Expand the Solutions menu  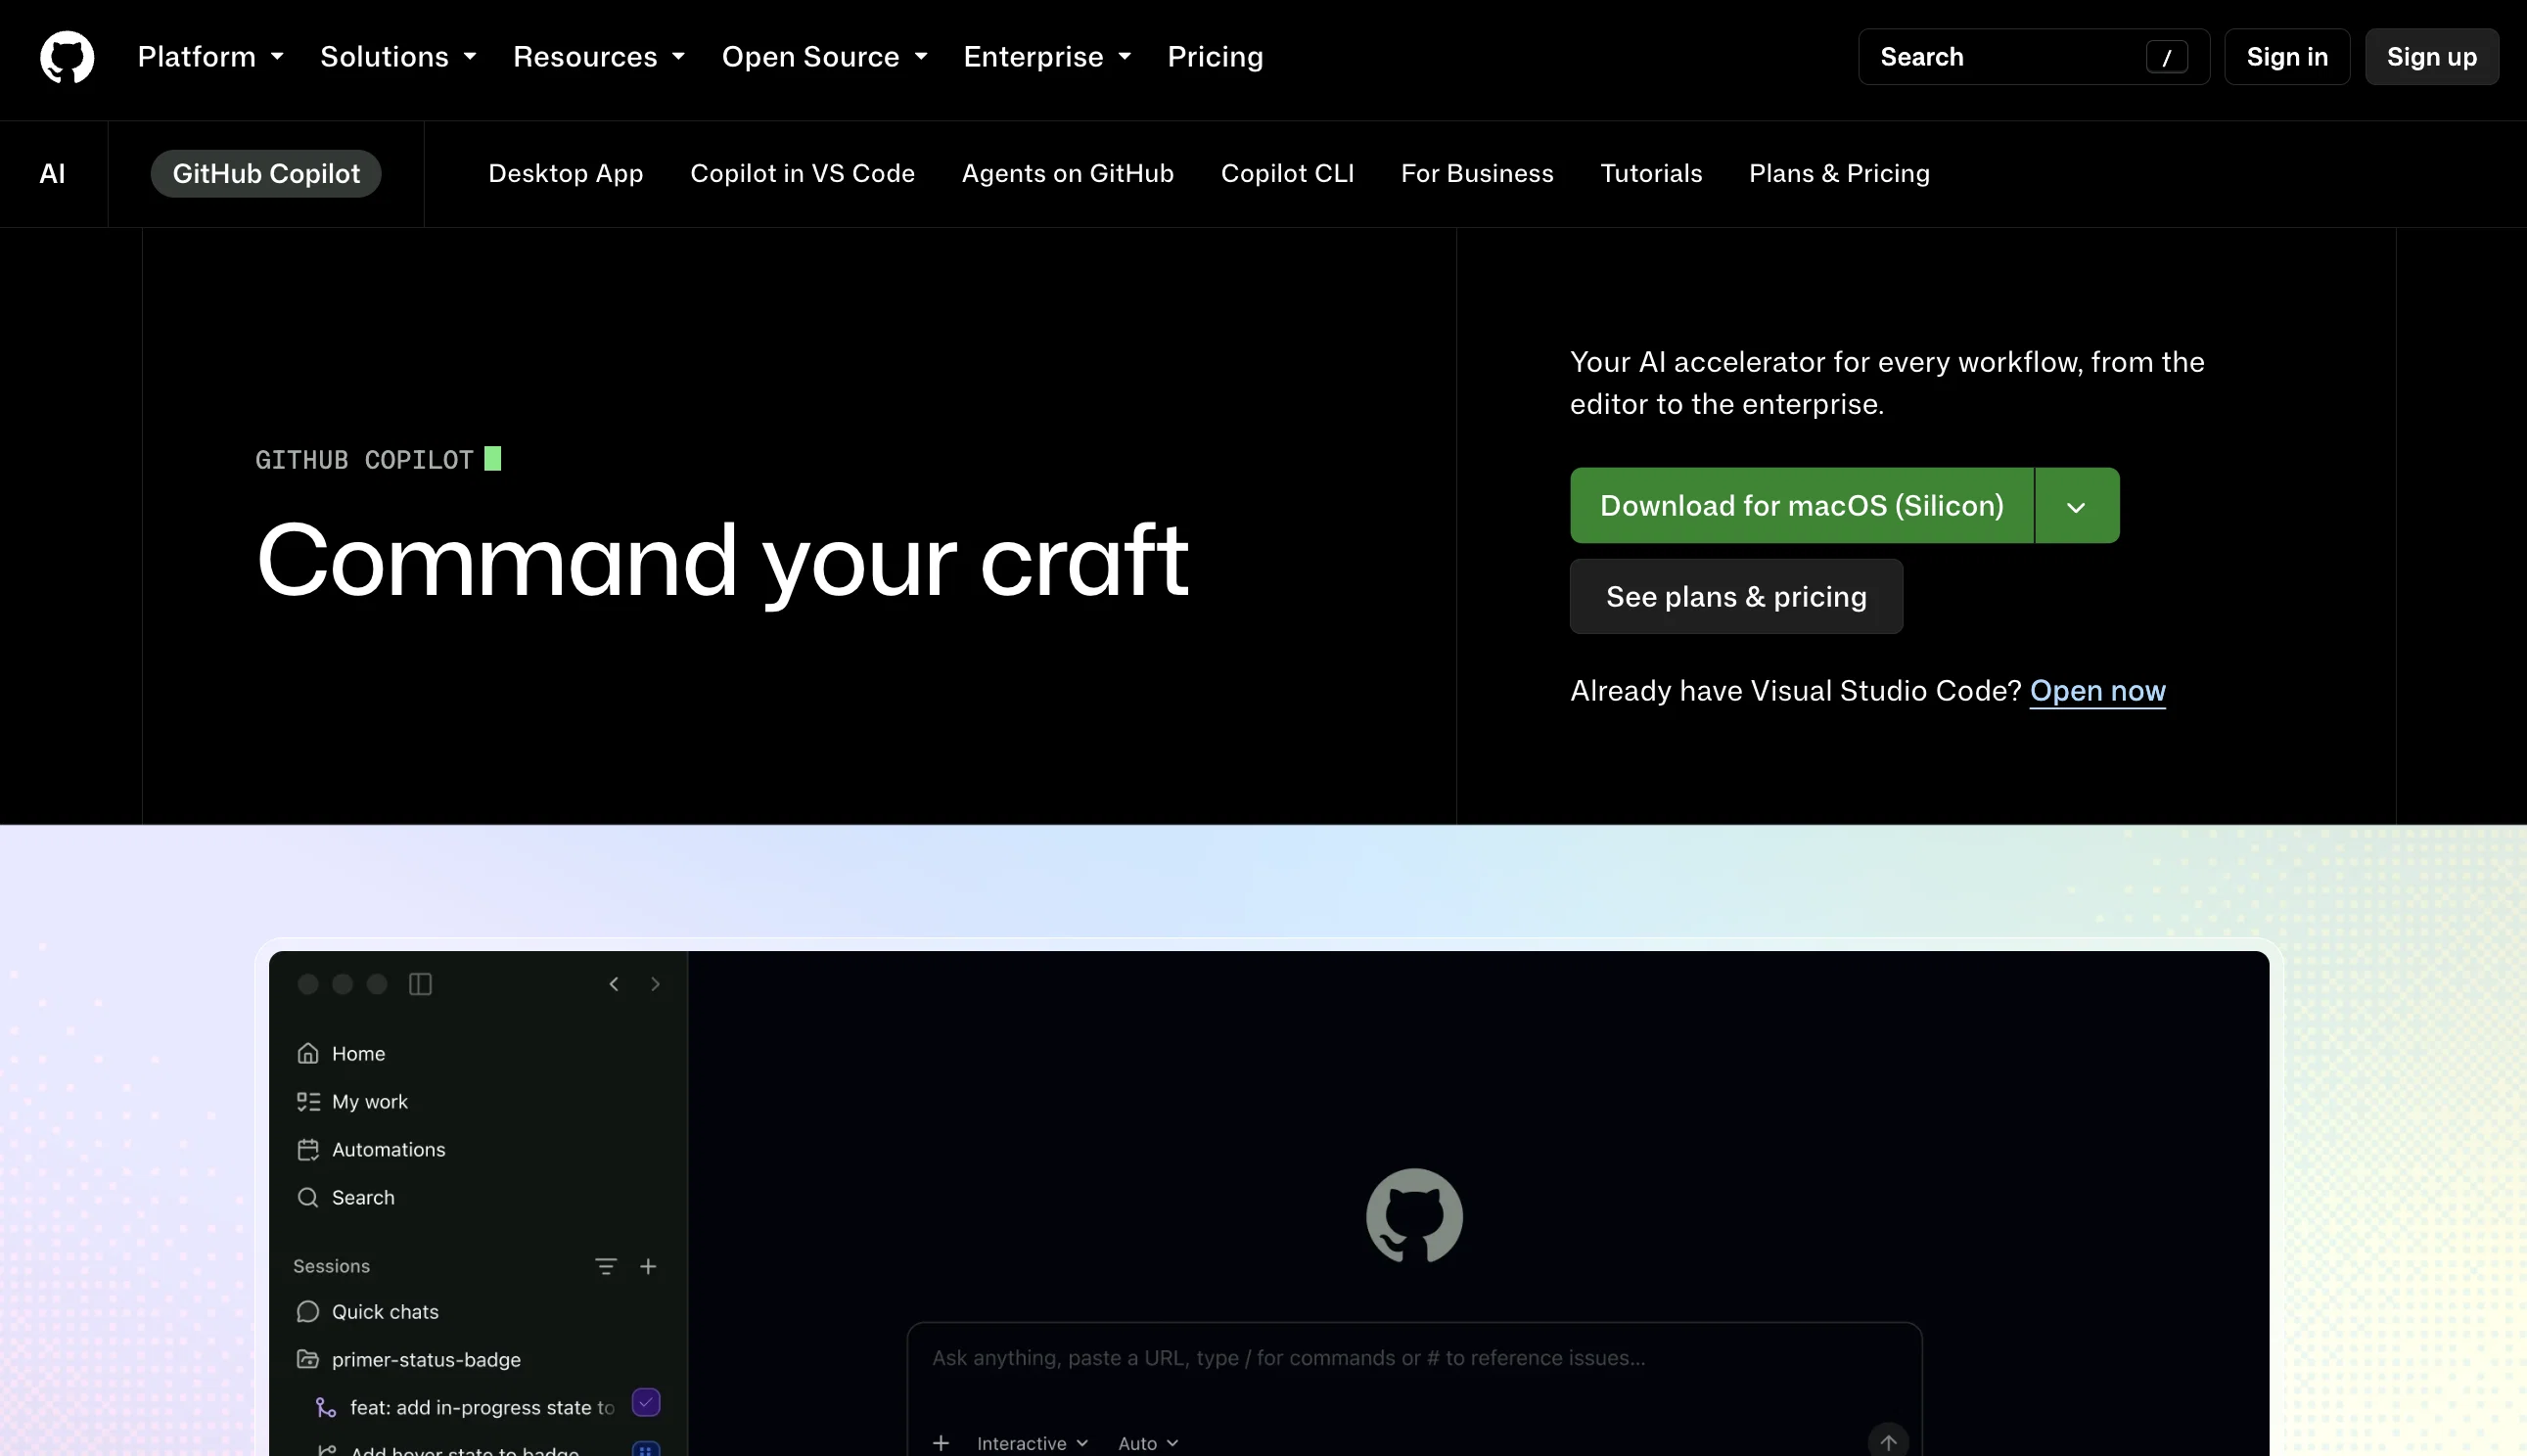[398, 57]
